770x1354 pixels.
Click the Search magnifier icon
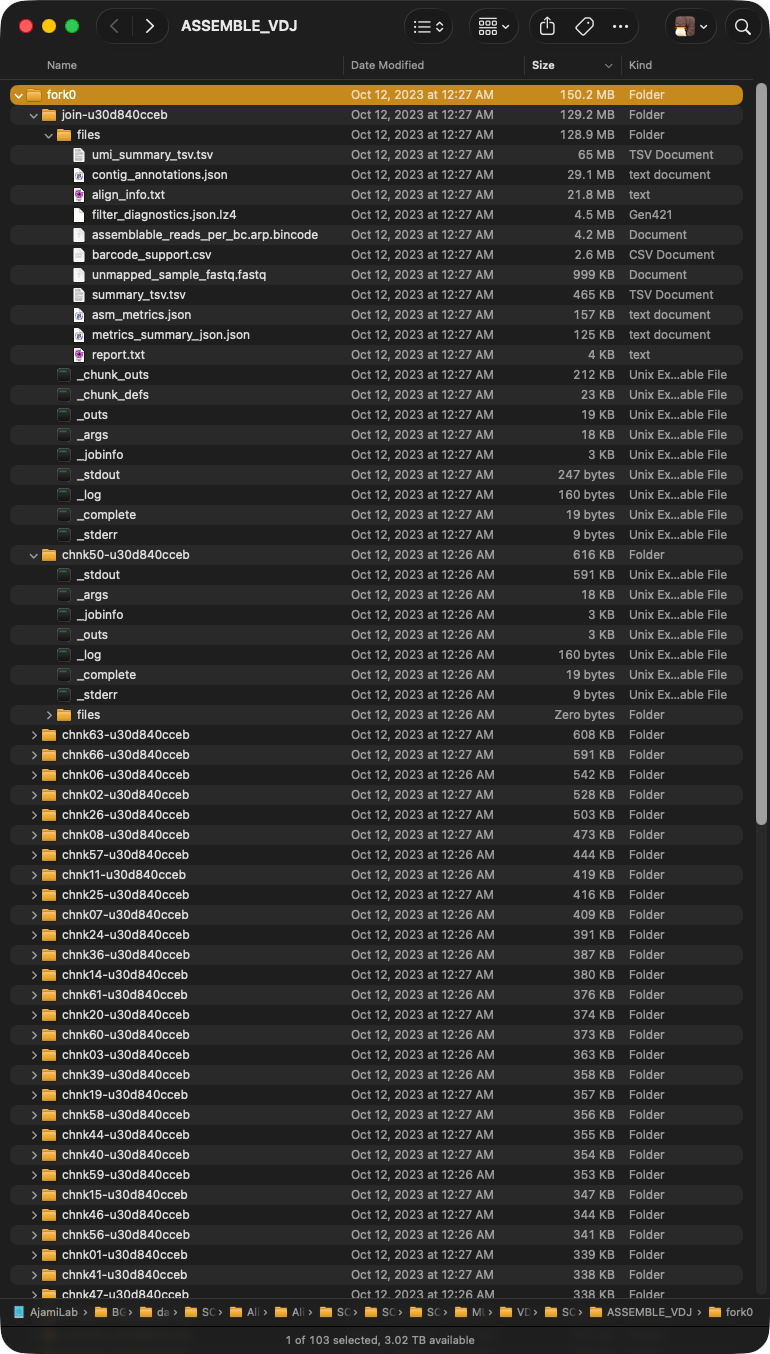742,27
